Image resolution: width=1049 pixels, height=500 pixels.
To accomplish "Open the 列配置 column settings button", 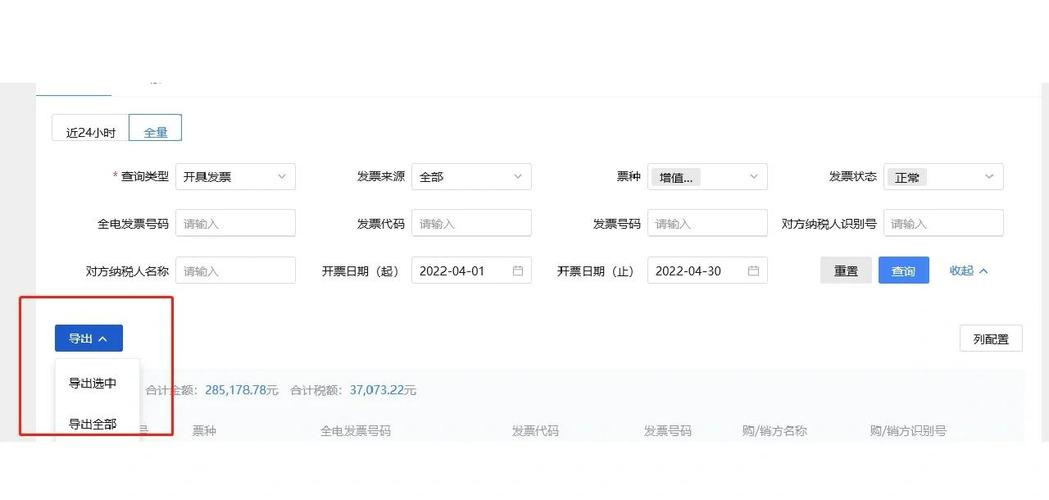I will click(x=991, y=339).
